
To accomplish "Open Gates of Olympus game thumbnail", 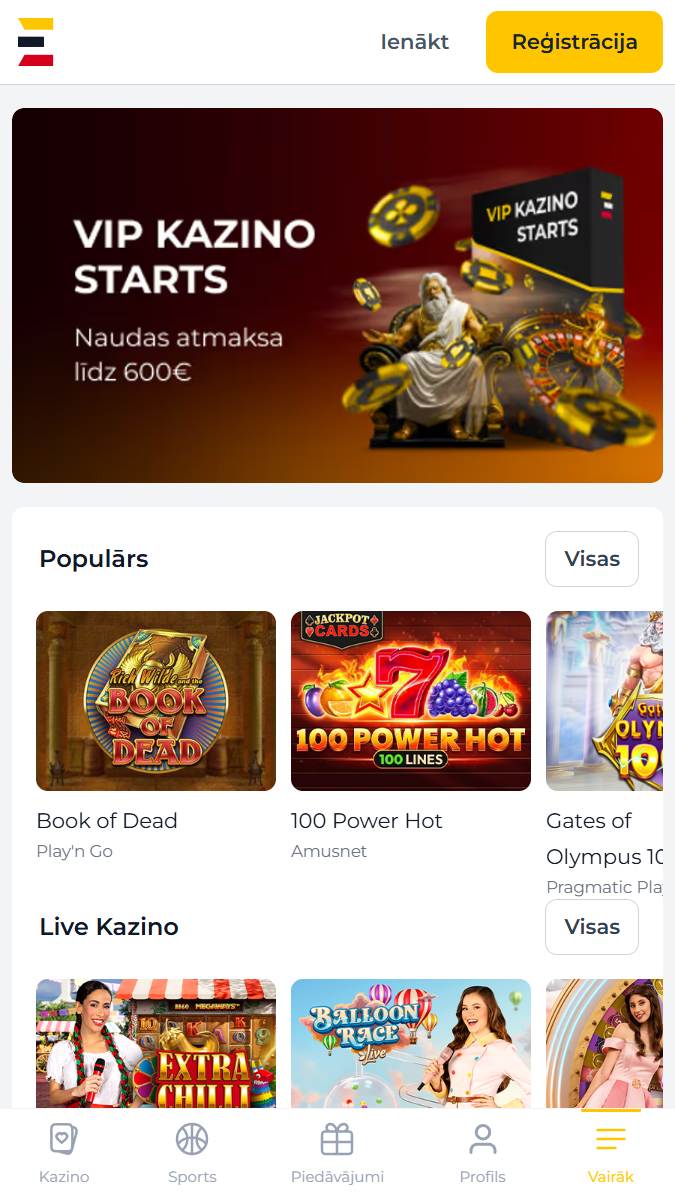I will pos(604,700).
